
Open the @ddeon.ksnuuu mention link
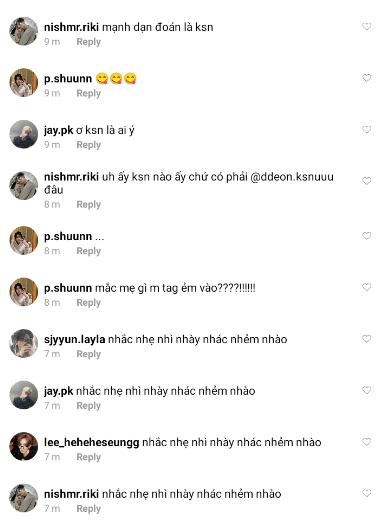point(292,177)
